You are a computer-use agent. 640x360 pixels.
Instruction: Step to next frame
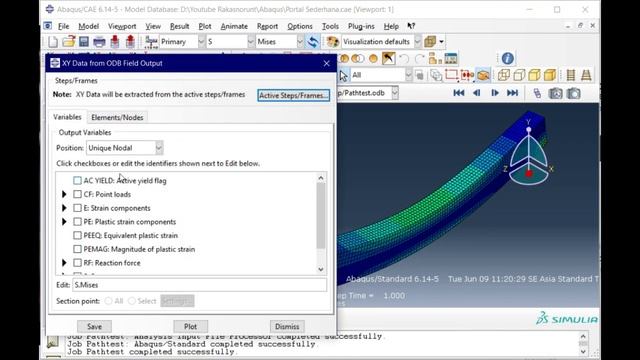(x=495, y=93)
